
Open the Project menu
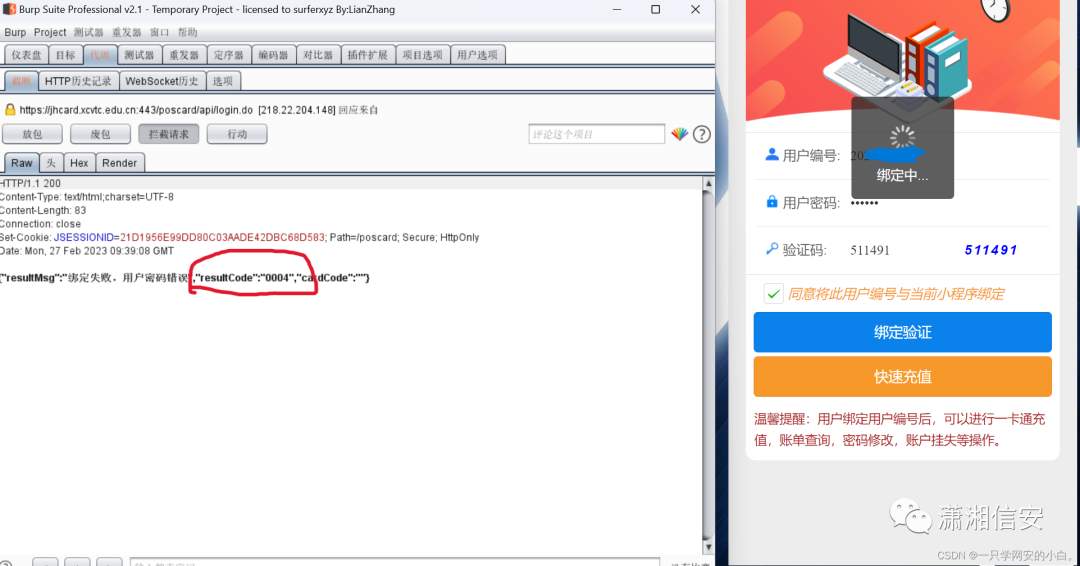[50, 32]
